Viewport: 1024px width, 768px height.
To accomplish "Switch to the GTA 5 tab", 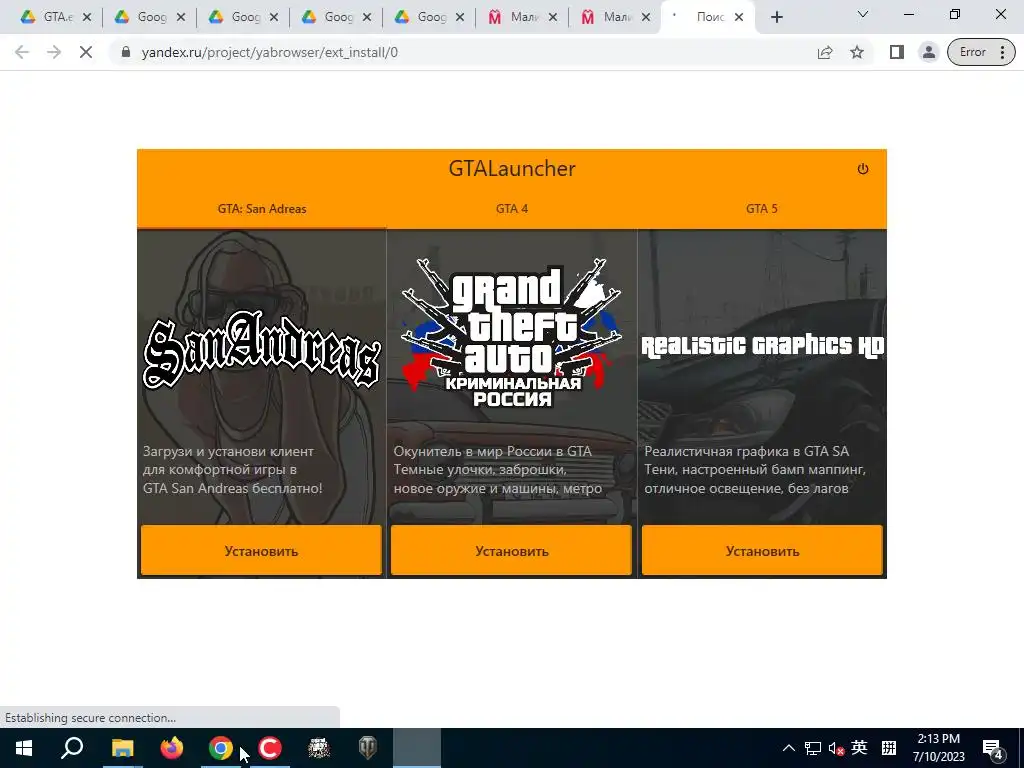I will pyautogui.click(x=761, y=209).
